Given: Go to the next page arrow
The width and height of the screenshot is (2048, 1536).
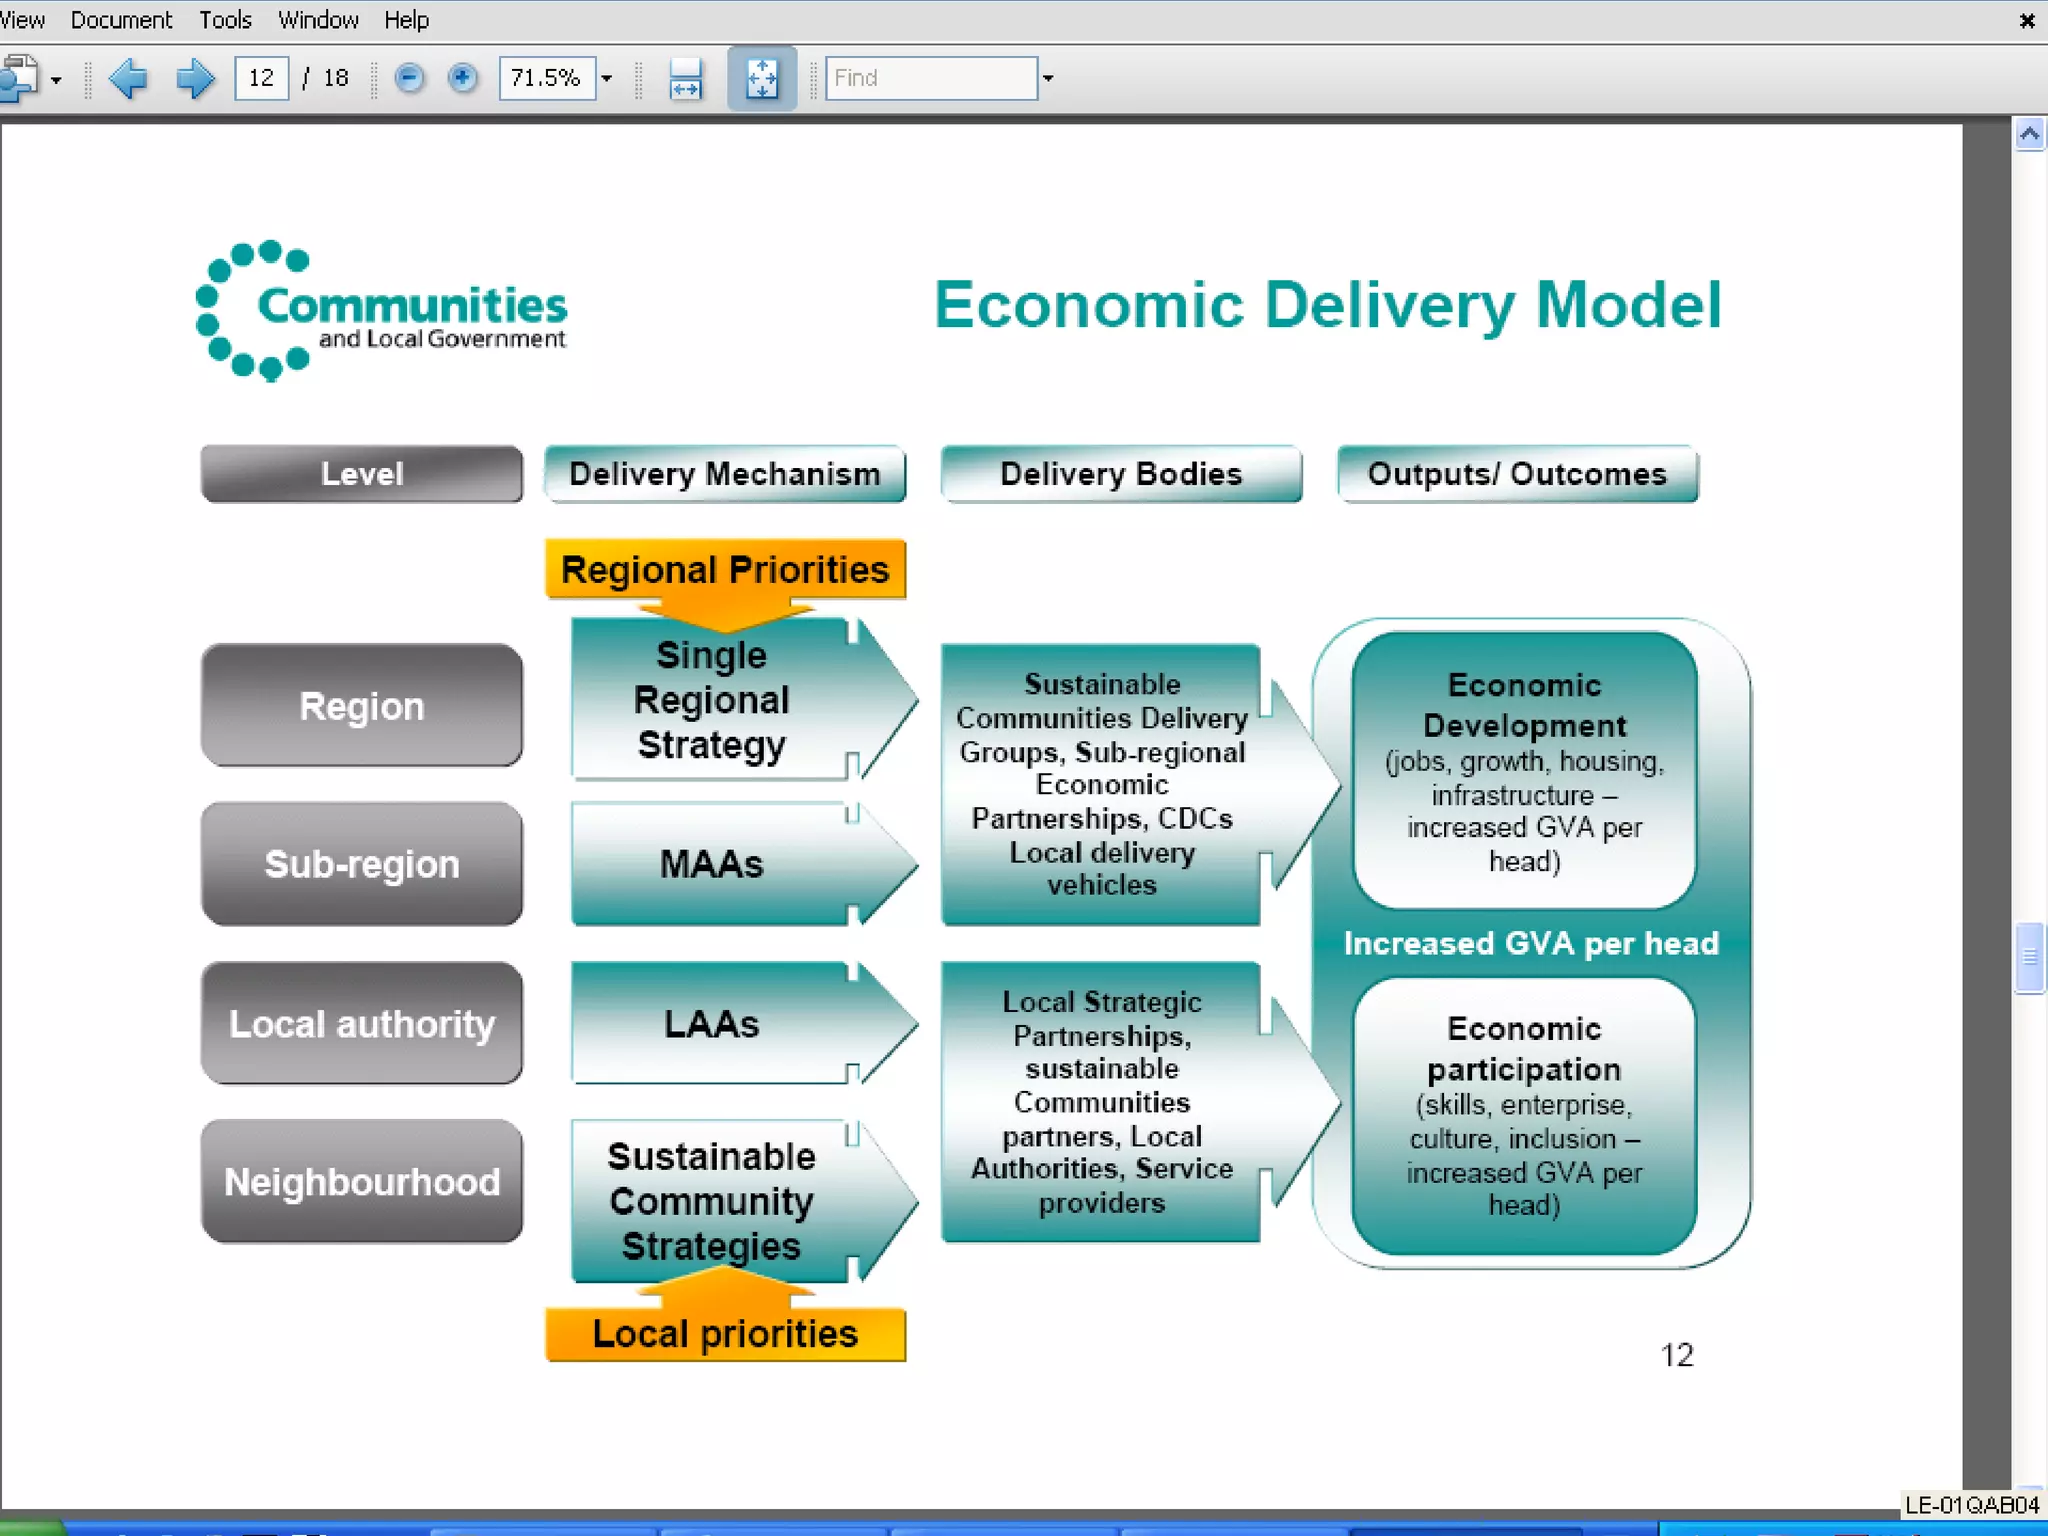Looking at the screenshot, I should click(194, 78).
